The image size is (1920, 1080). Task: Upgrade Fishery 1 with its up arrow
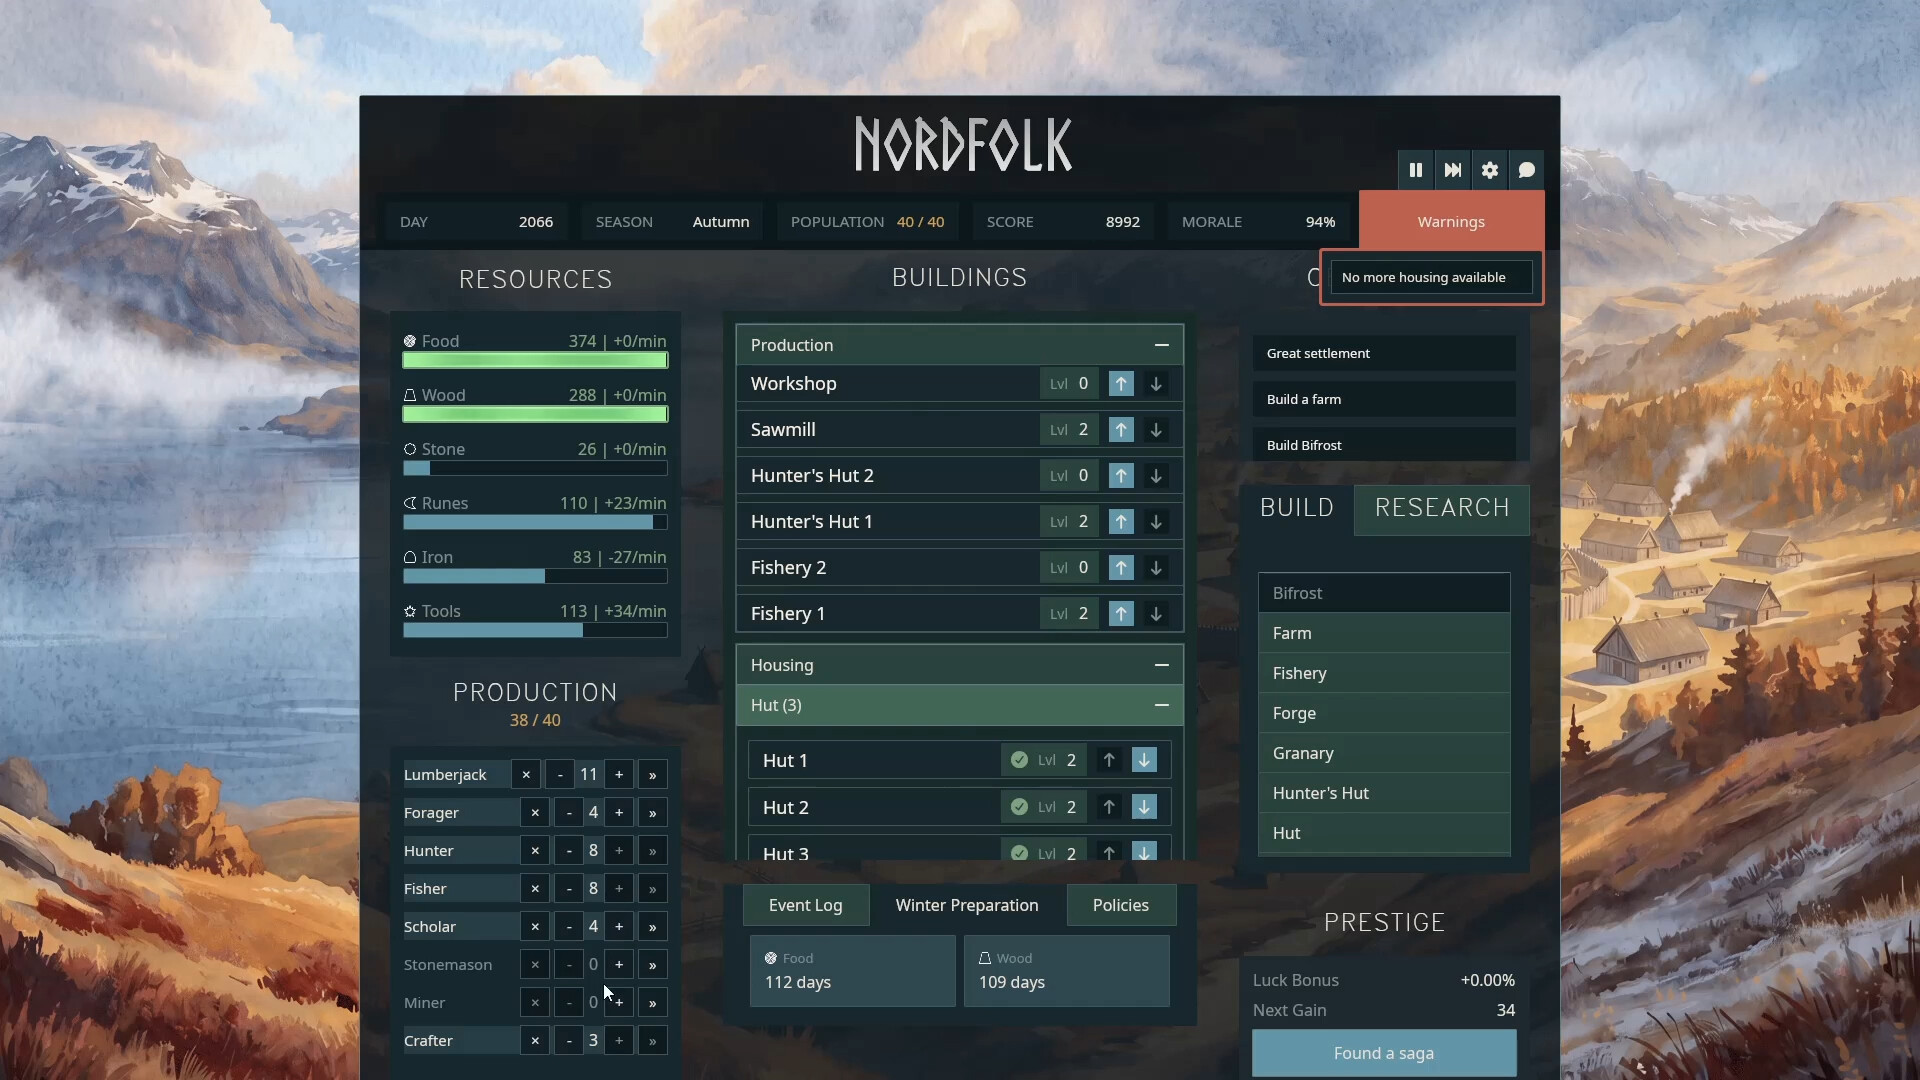pos(1121,614)
